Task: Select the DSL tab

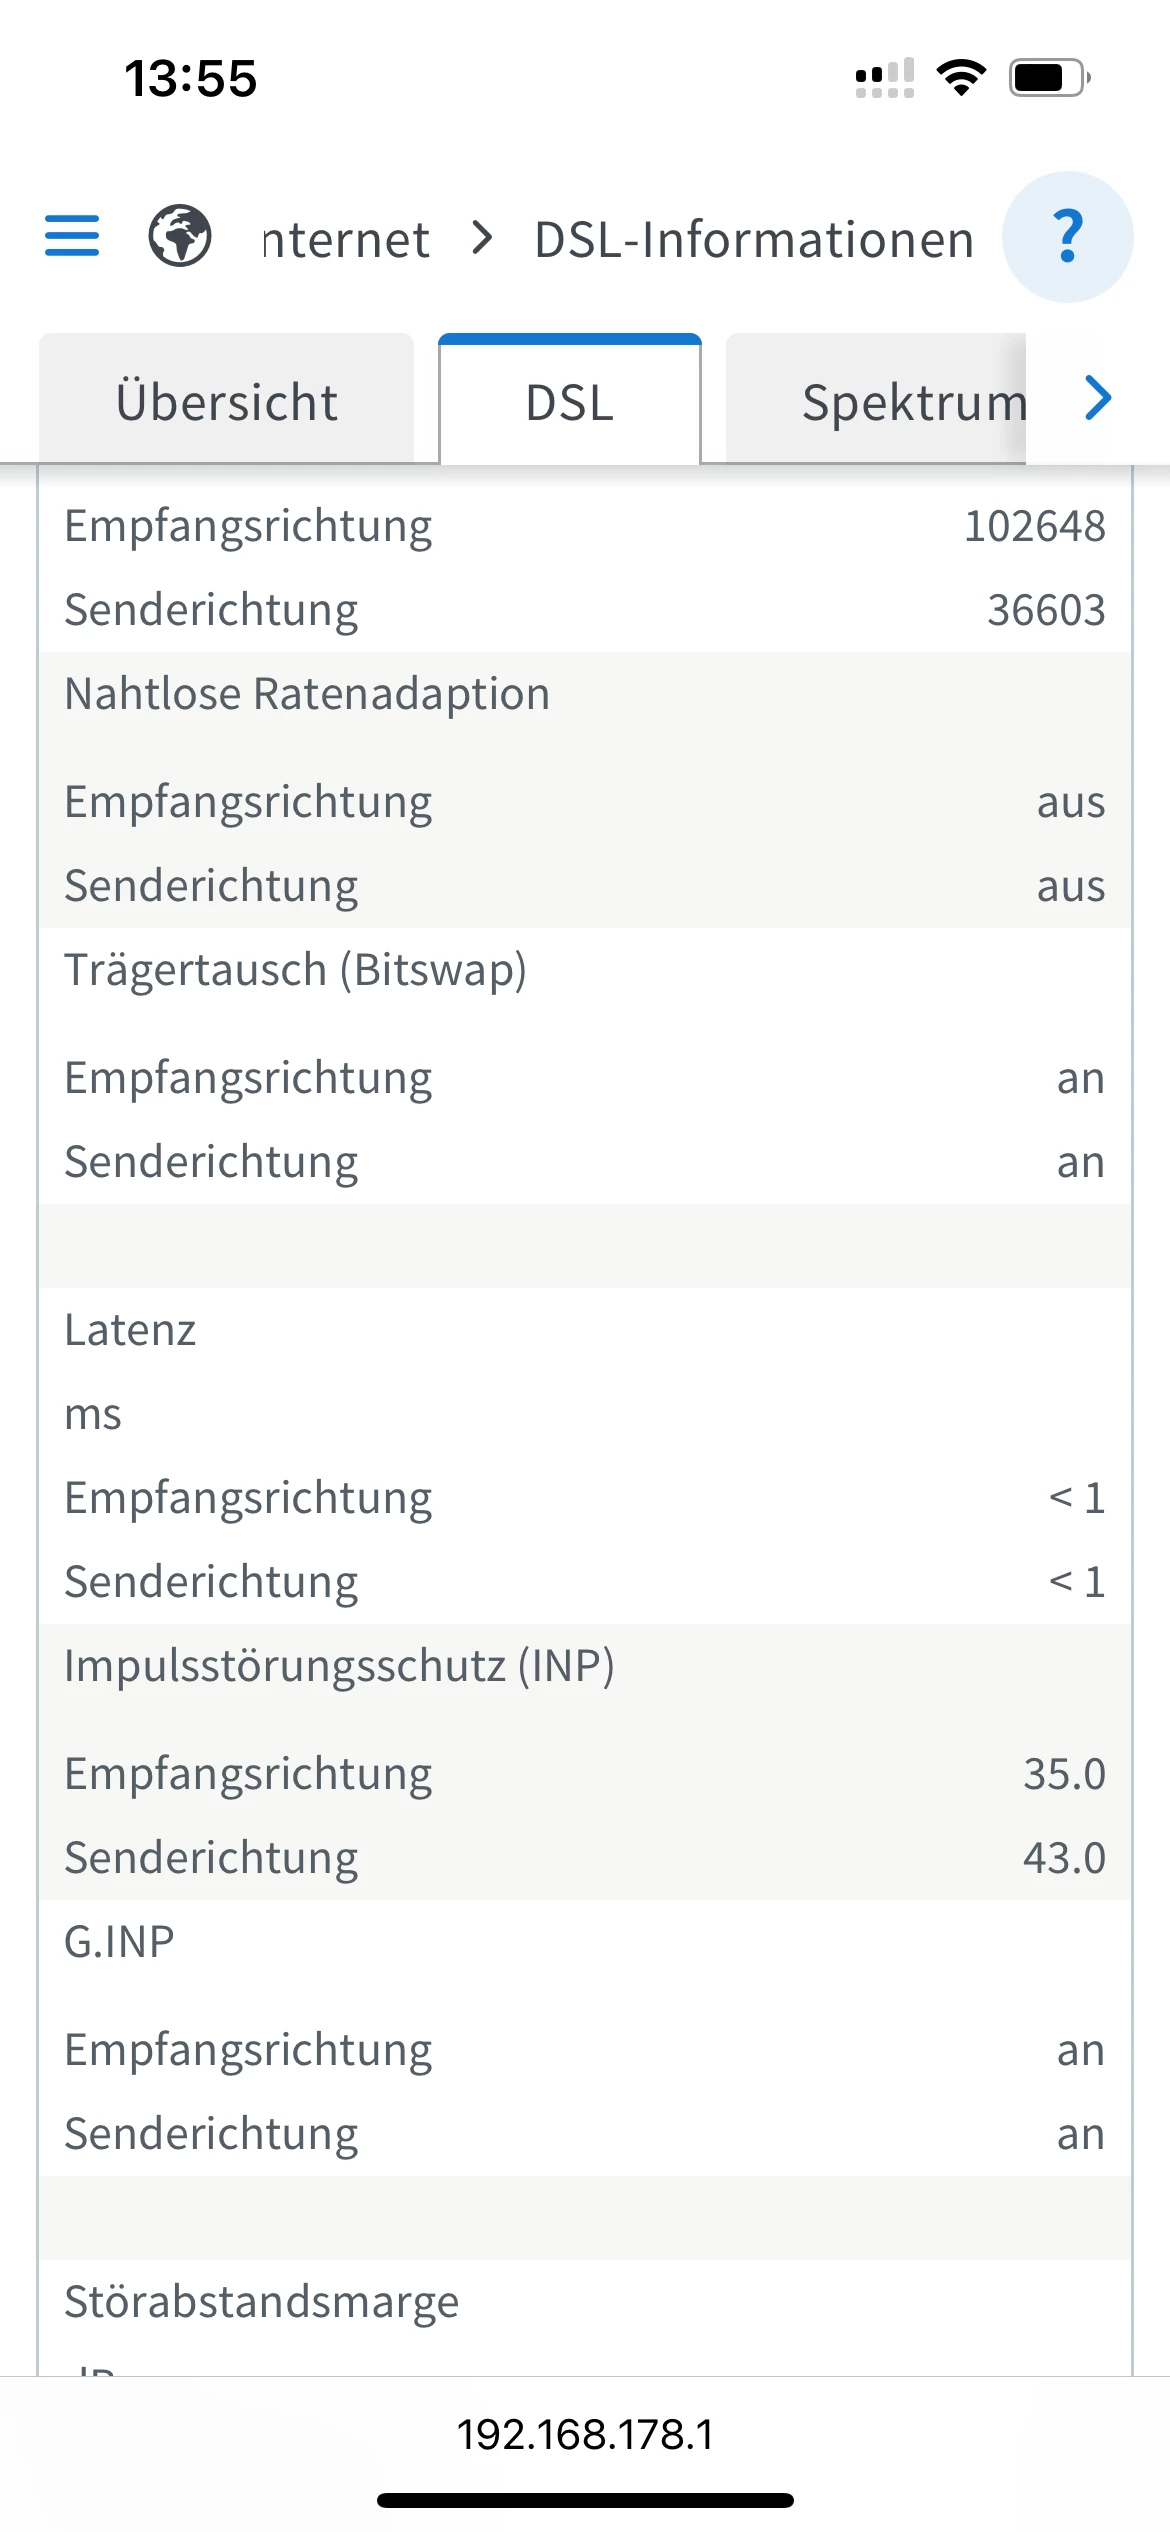Action: coord(570,402)
